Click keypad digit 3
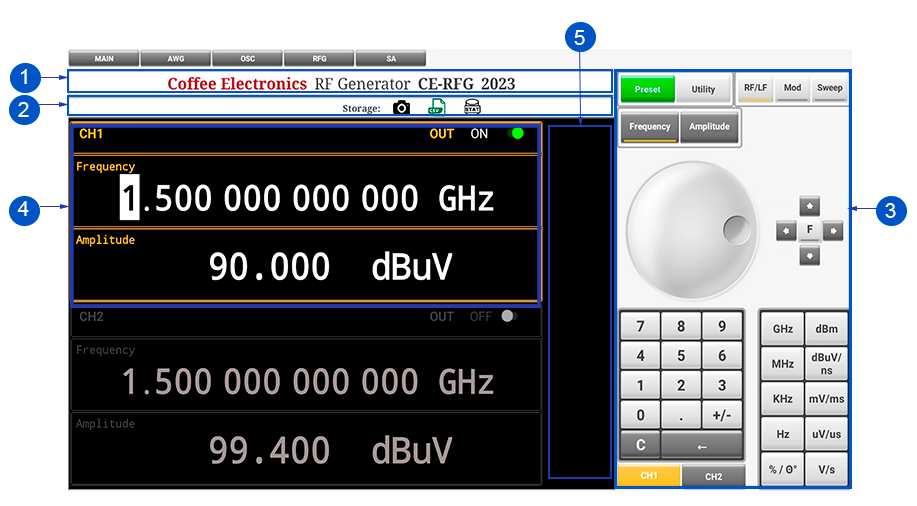Viewport: 917px width, 506px height. [x=722, y=385]
